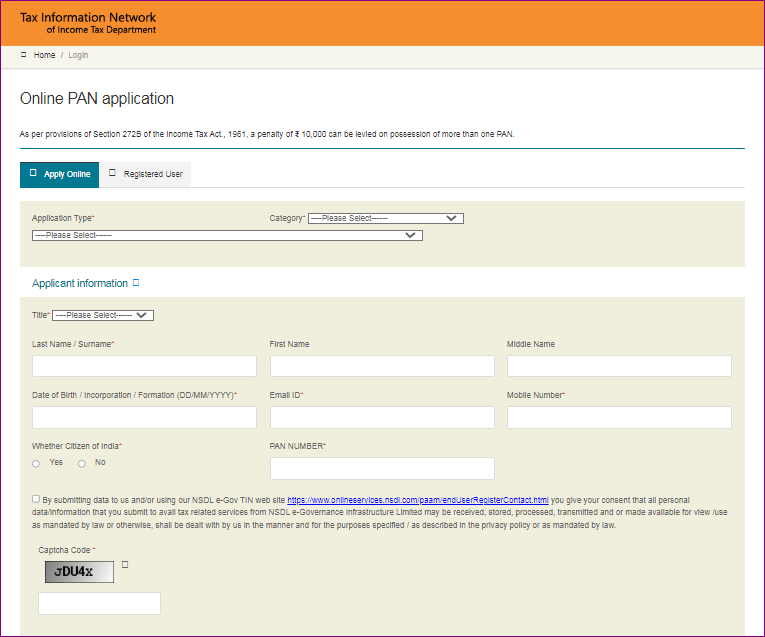Click into the PAN NUMBER field

[382, 468]
